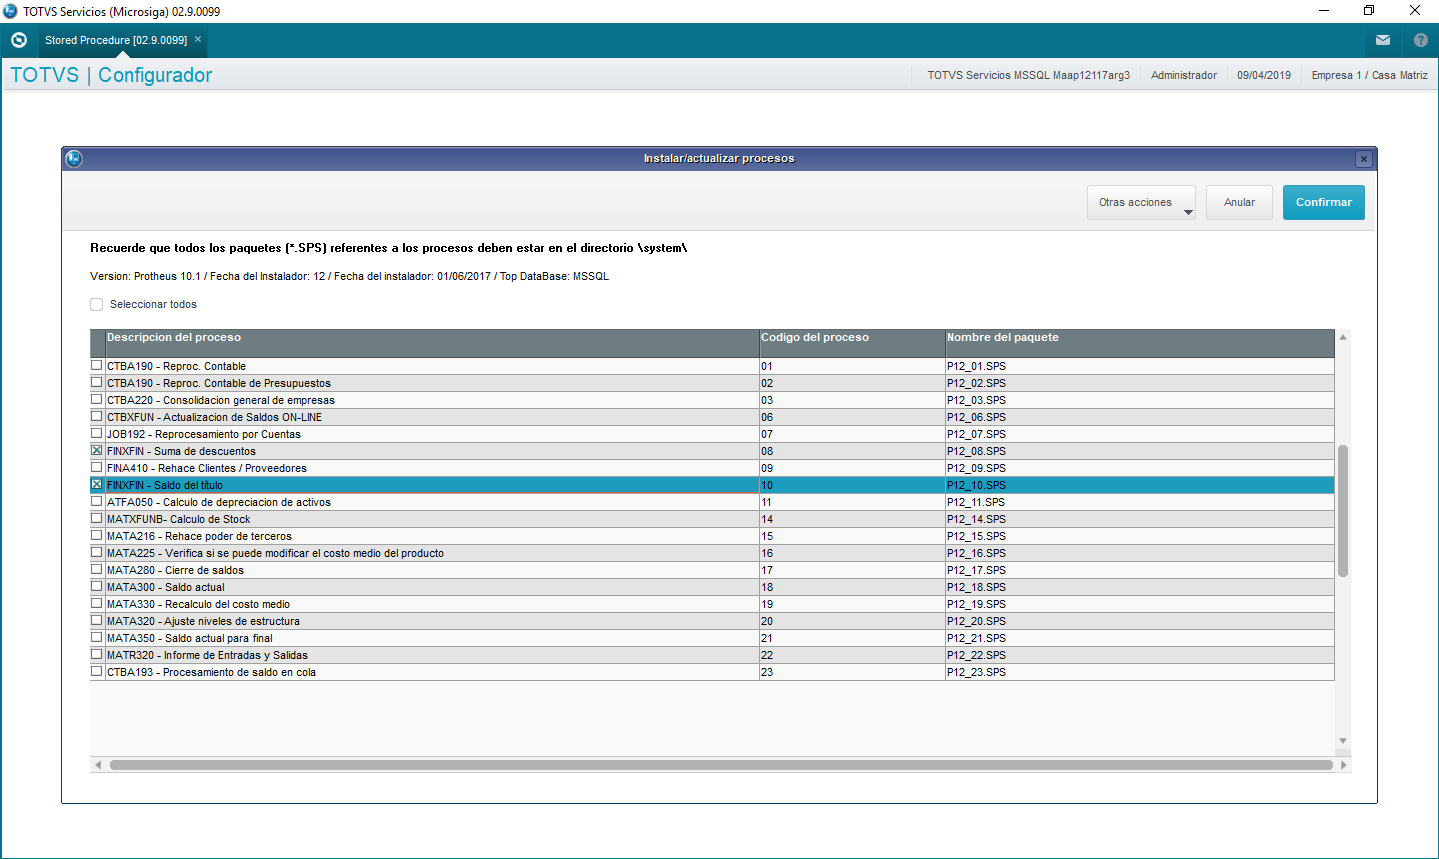The height and width of the screenshot is (859, 1439).
Task: Check MATA330 Recalculo del costo medio checkbox
Action: [x=97, y=604]
